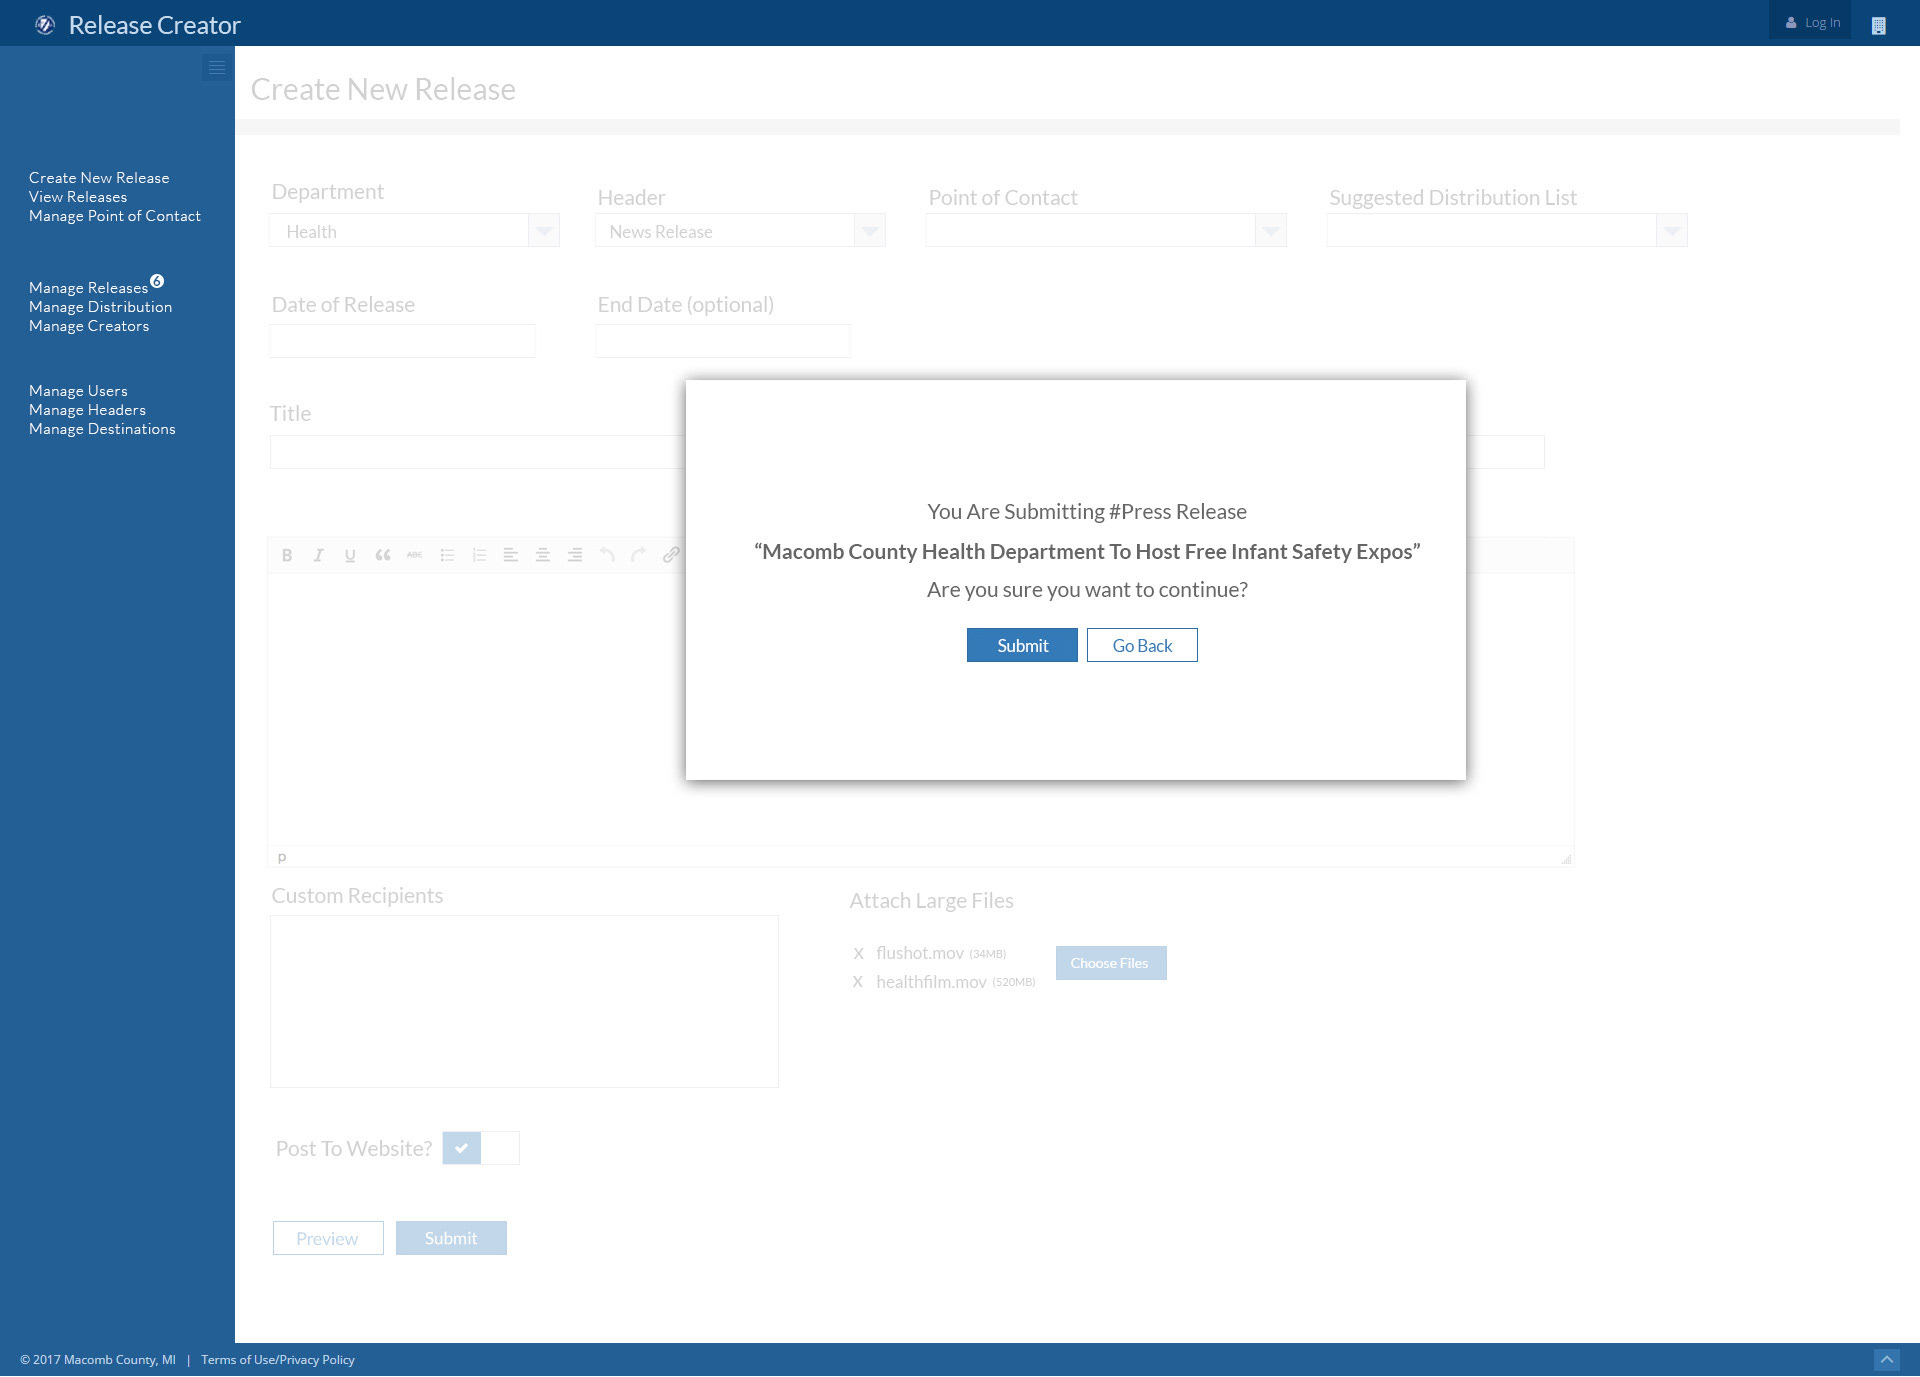Click the bulleted list icon

[x=447, y=555]
